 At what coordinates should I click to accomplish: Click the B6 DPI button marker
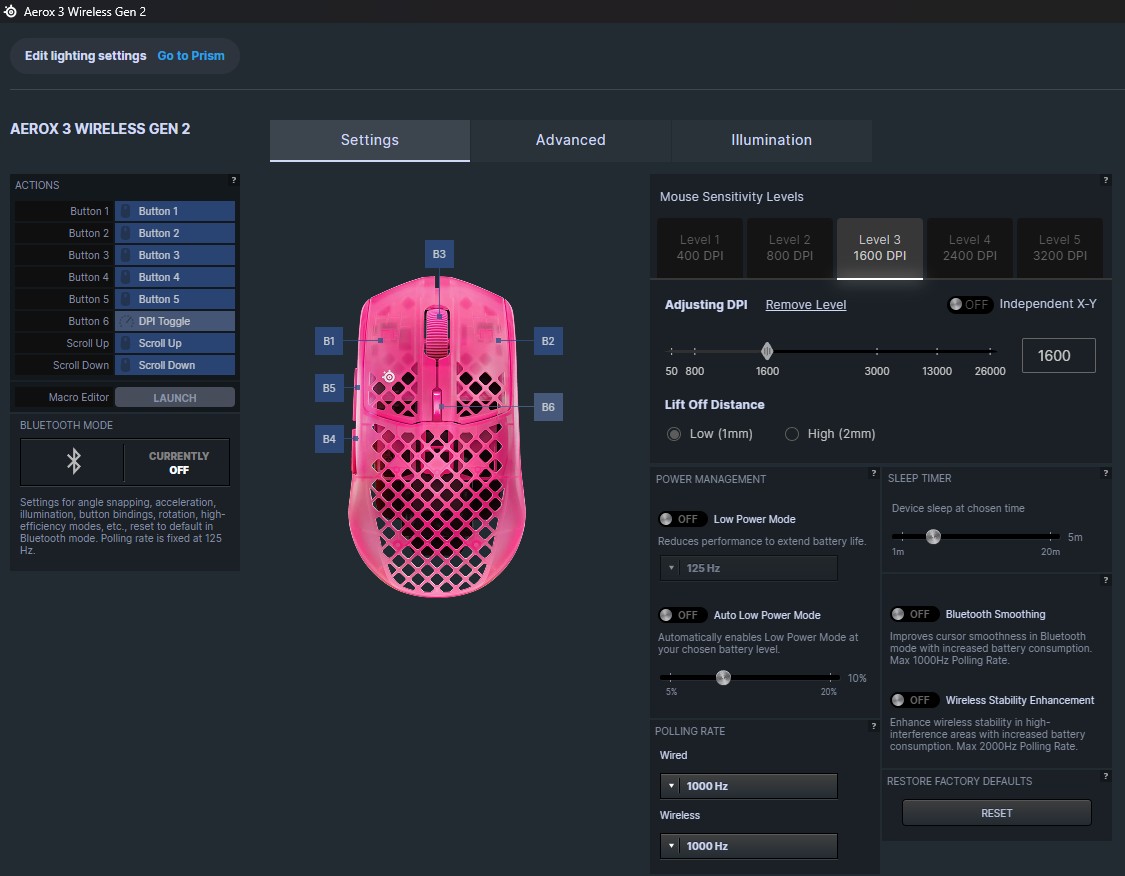[547, 407]
